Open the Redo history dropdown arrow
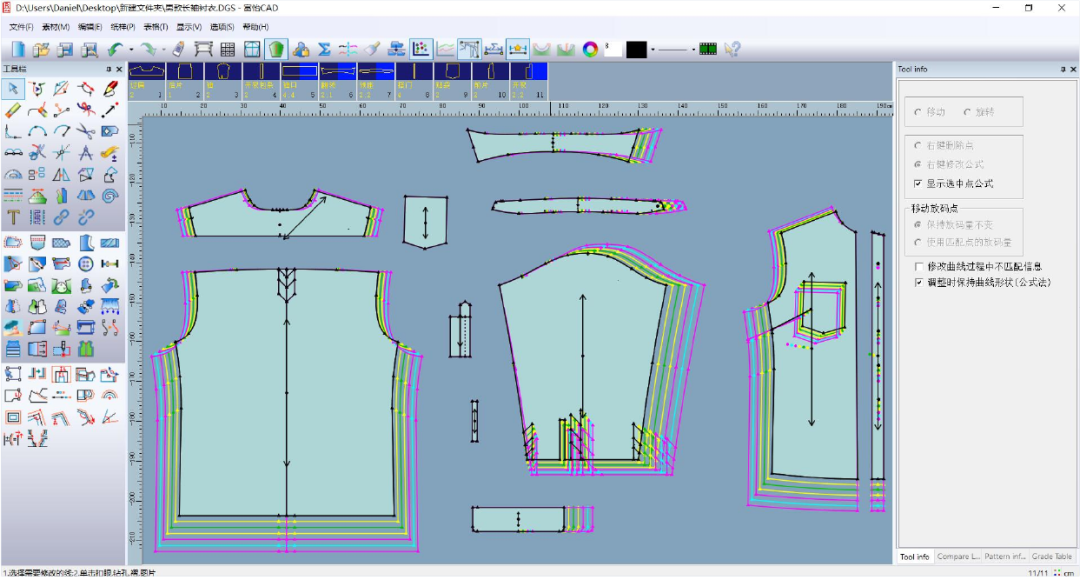The height and width of the screenshot is (580, 1080). 163,50
